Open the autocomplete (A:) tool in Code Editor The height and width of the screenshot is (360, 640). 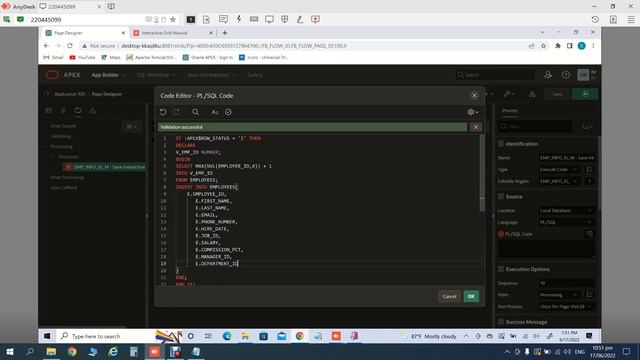tap(215, 112)
